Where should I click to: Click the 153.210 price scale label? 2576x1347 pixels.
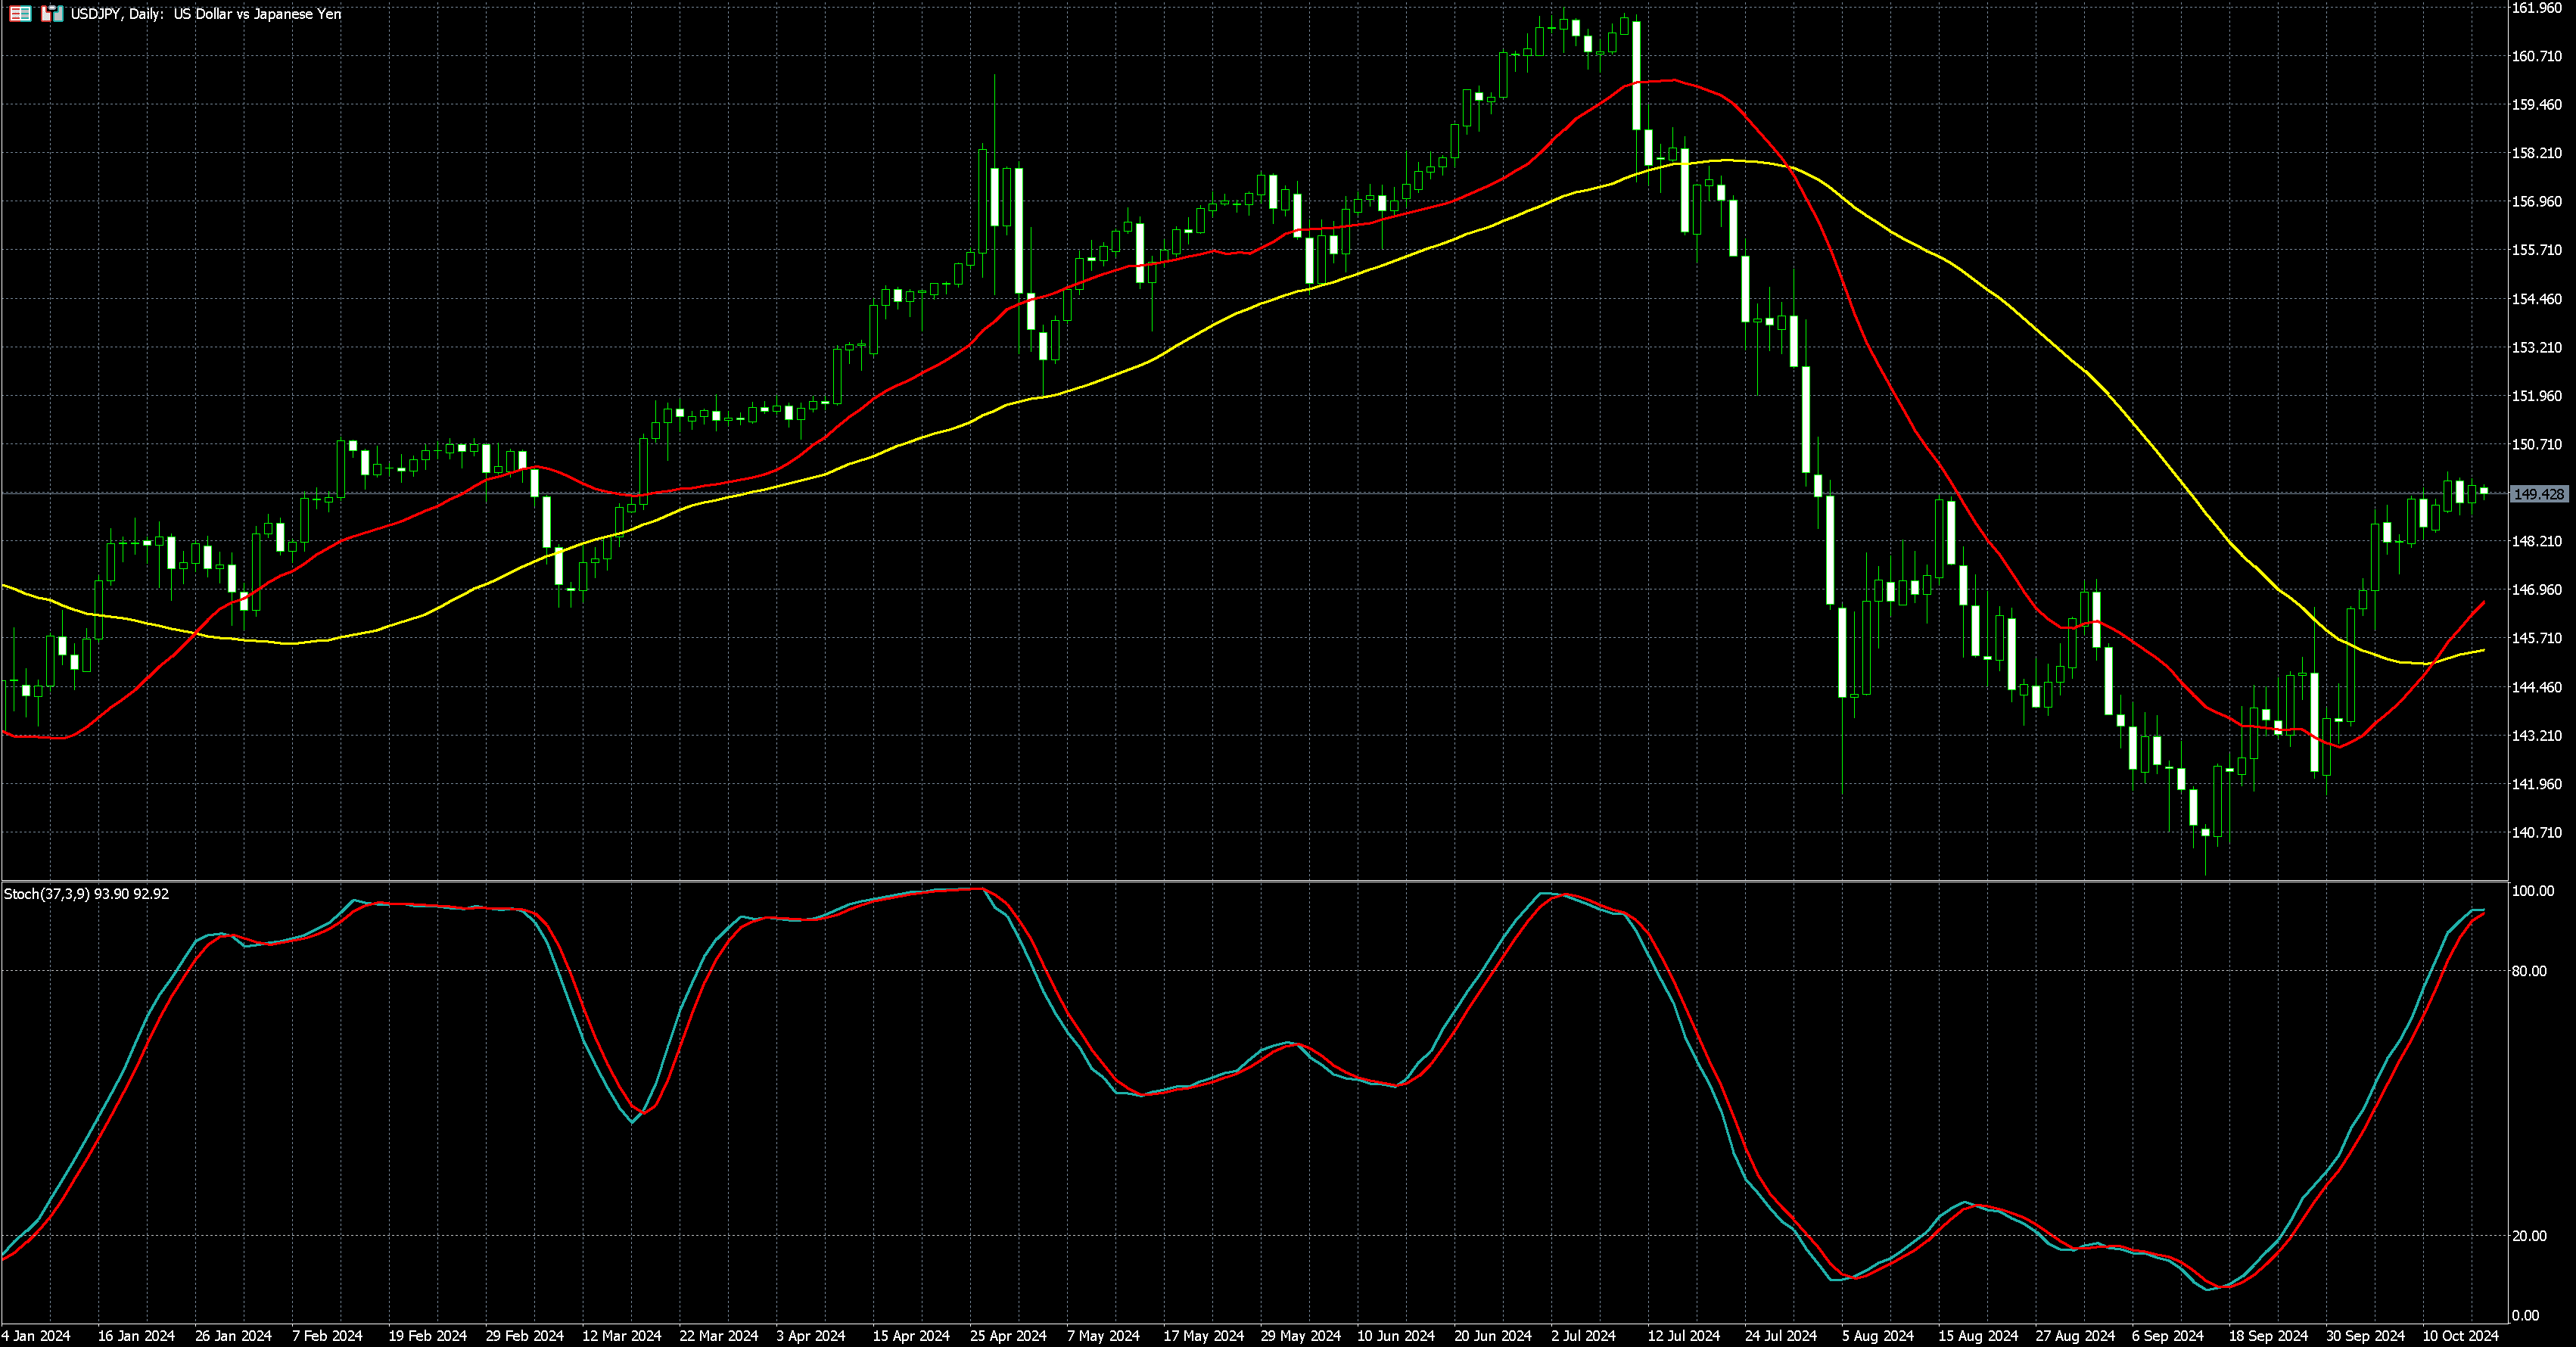coord(2536,347)
